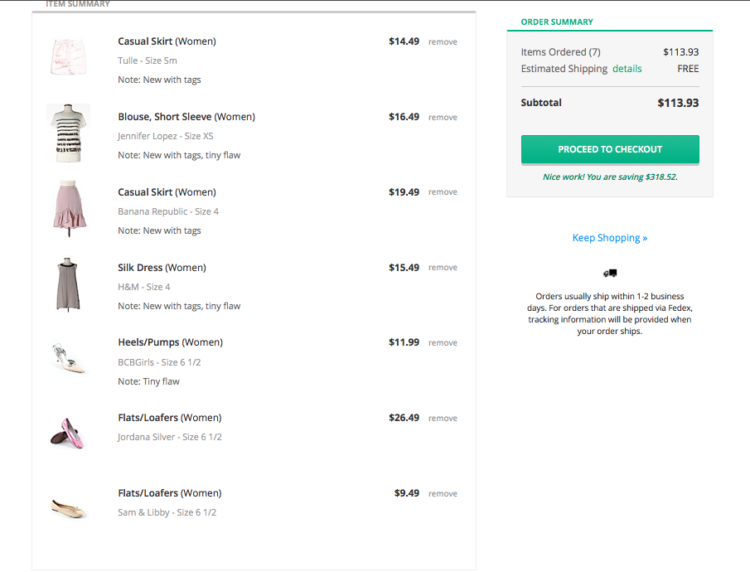Click the shipping truck icon
Image resolution: width=750 pixels, height=572 pixels.
(610, 273)
